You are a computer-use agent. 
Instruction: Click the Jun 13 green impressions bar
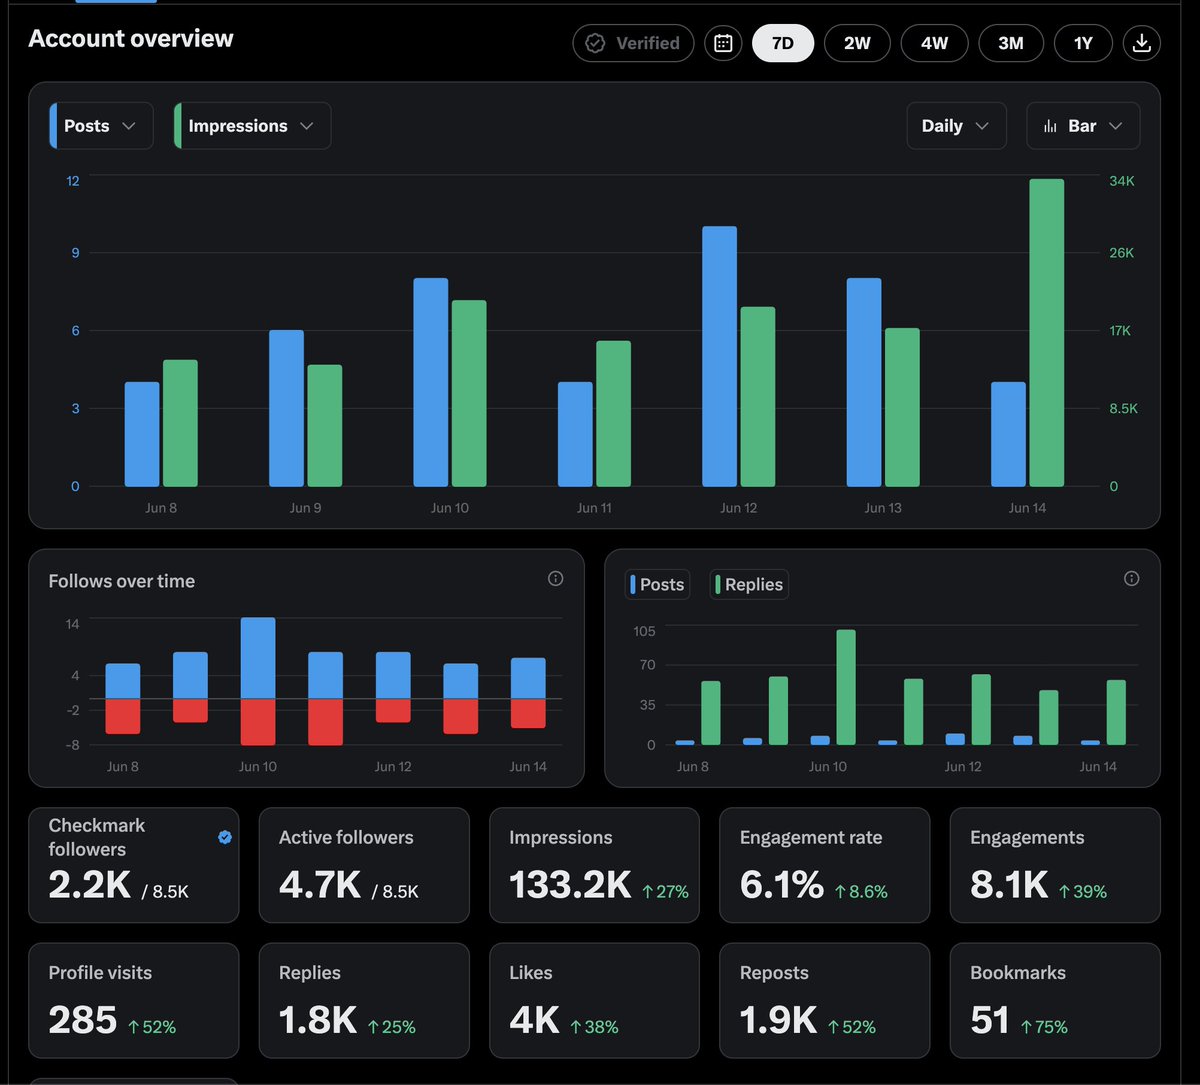click(902, 407)
